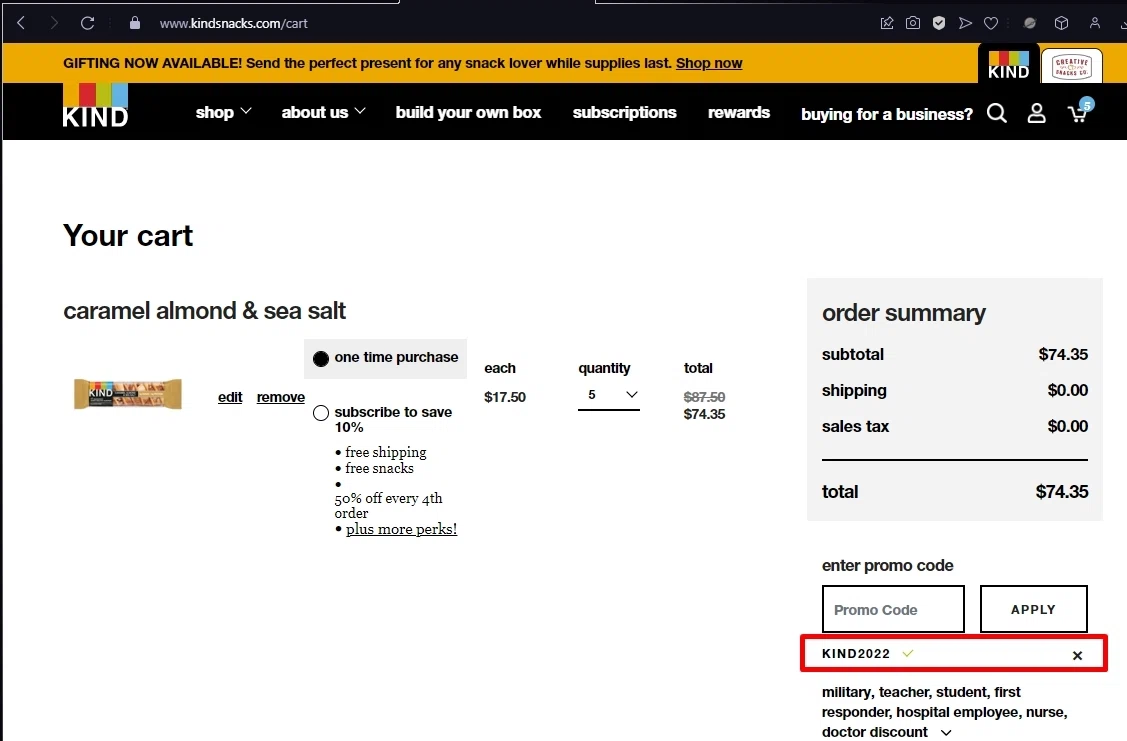Click the order total $74.35
The height and width of the screenshot is (741, 1127).
1062,492
